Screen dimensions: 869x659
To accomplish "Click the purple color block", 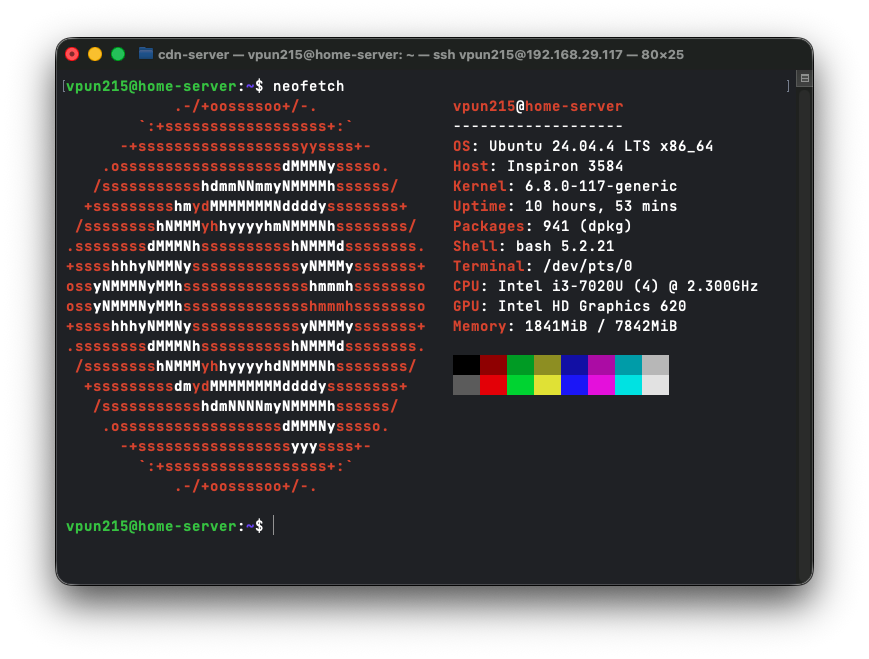I will (601, 365).
